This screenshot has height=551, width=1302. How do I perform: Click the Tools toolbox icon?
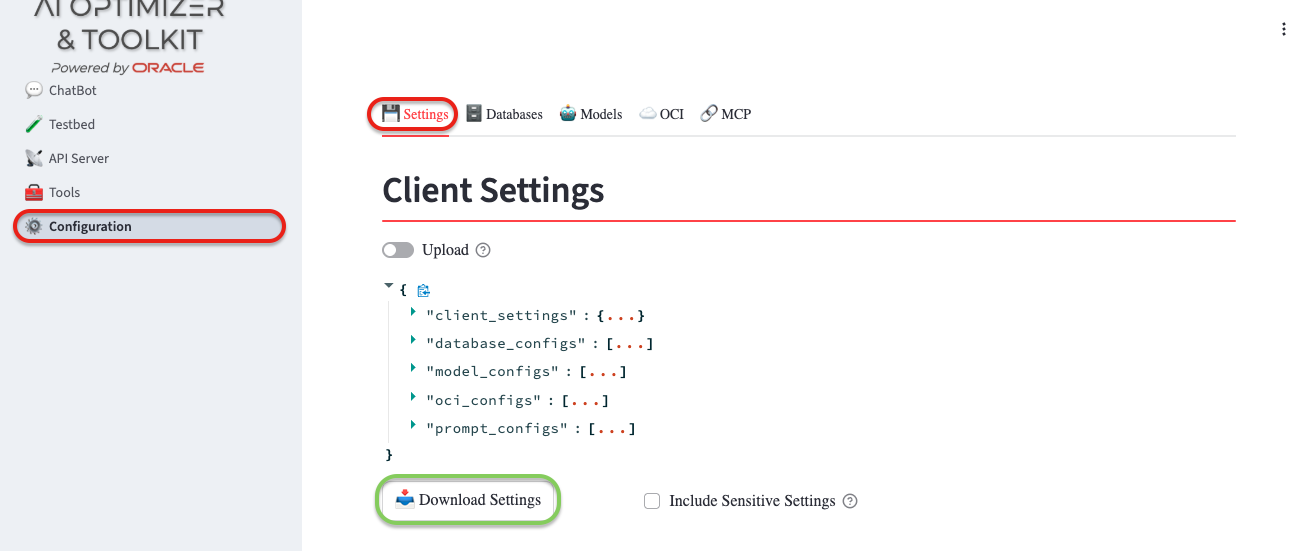point(33,192)
